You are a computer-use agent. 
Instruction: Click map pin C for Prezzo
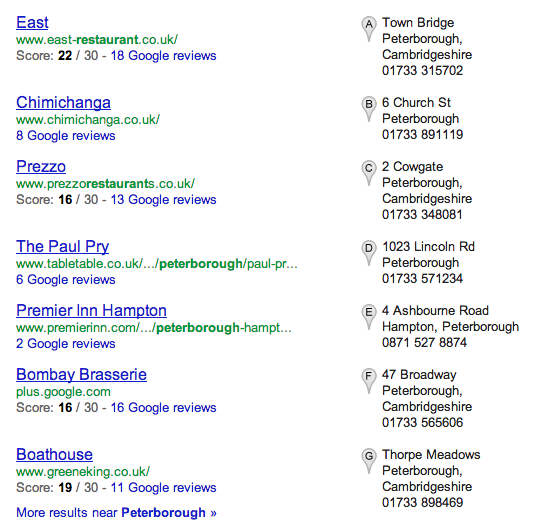click(x=368, y=173)
